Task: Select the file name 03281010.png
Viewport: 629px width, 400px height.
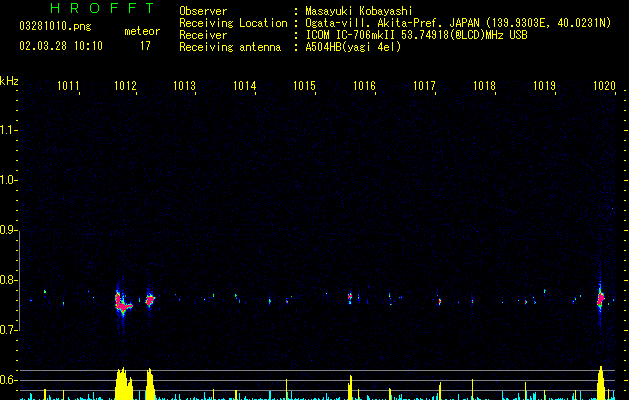Action: click(x=55, y=26)
